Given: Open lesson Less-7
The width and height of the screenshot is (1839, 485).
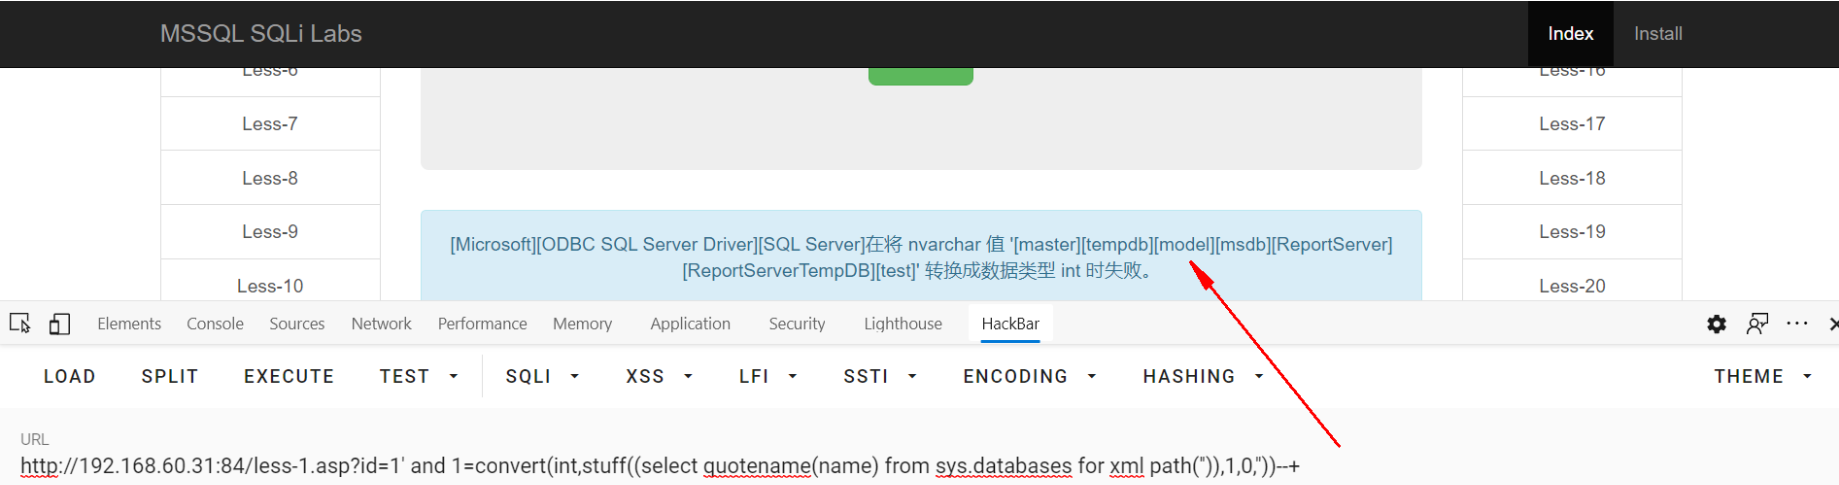Looking at the screenshot, I should pos(270,124).
